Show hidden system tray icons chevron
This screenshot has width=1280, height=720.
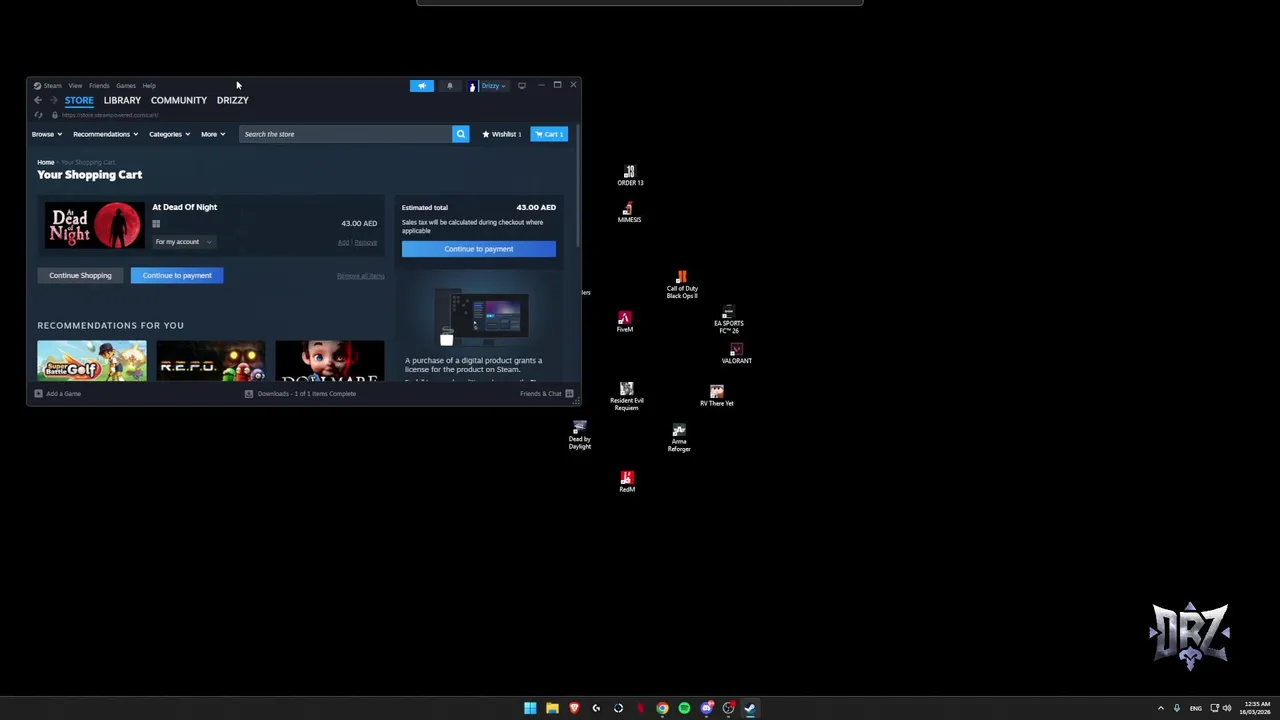click(1161, 708)
